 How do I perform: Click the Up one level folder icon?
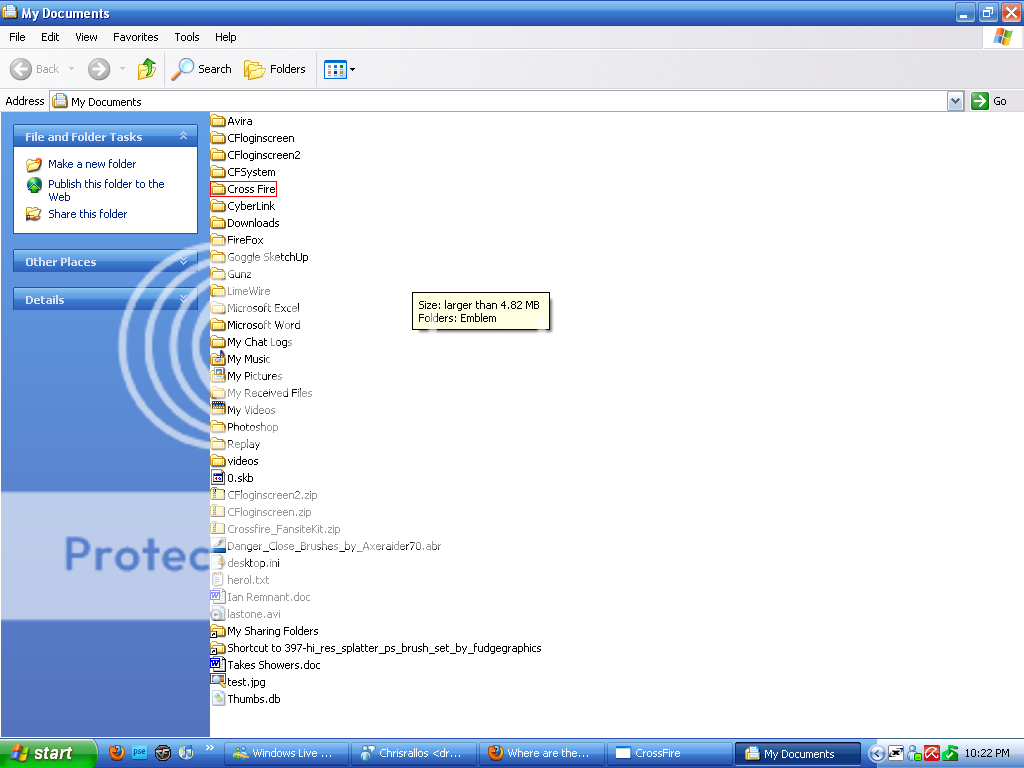point(146,69)
